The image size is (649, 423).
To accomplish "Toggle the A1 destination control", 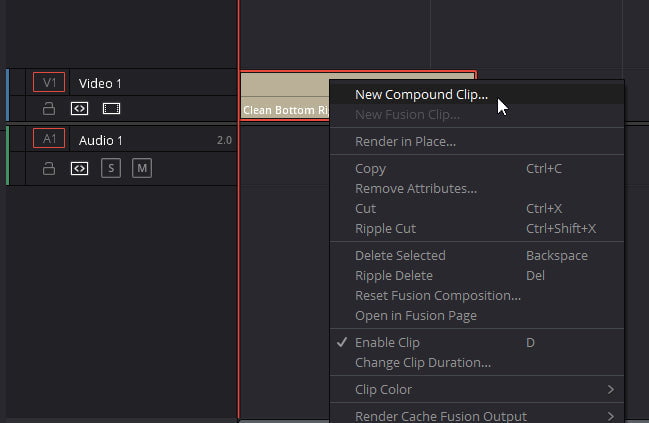I will [x=49, y=138].
